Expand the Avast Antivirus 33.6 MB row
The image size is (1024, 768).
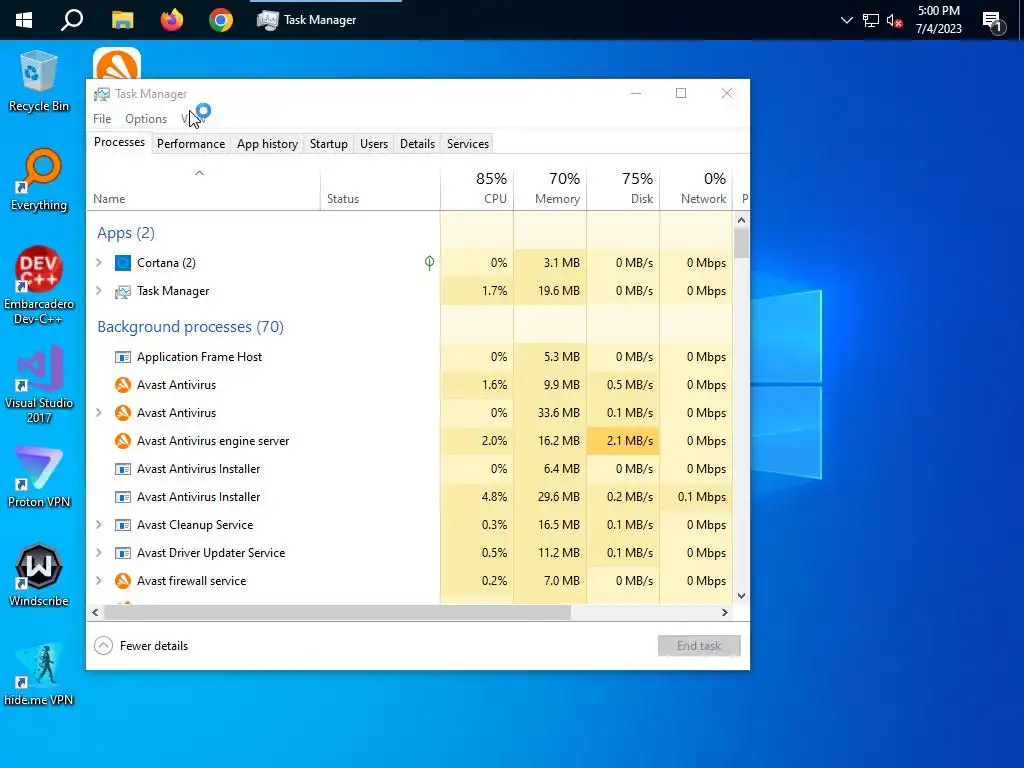tap(99, 413)
